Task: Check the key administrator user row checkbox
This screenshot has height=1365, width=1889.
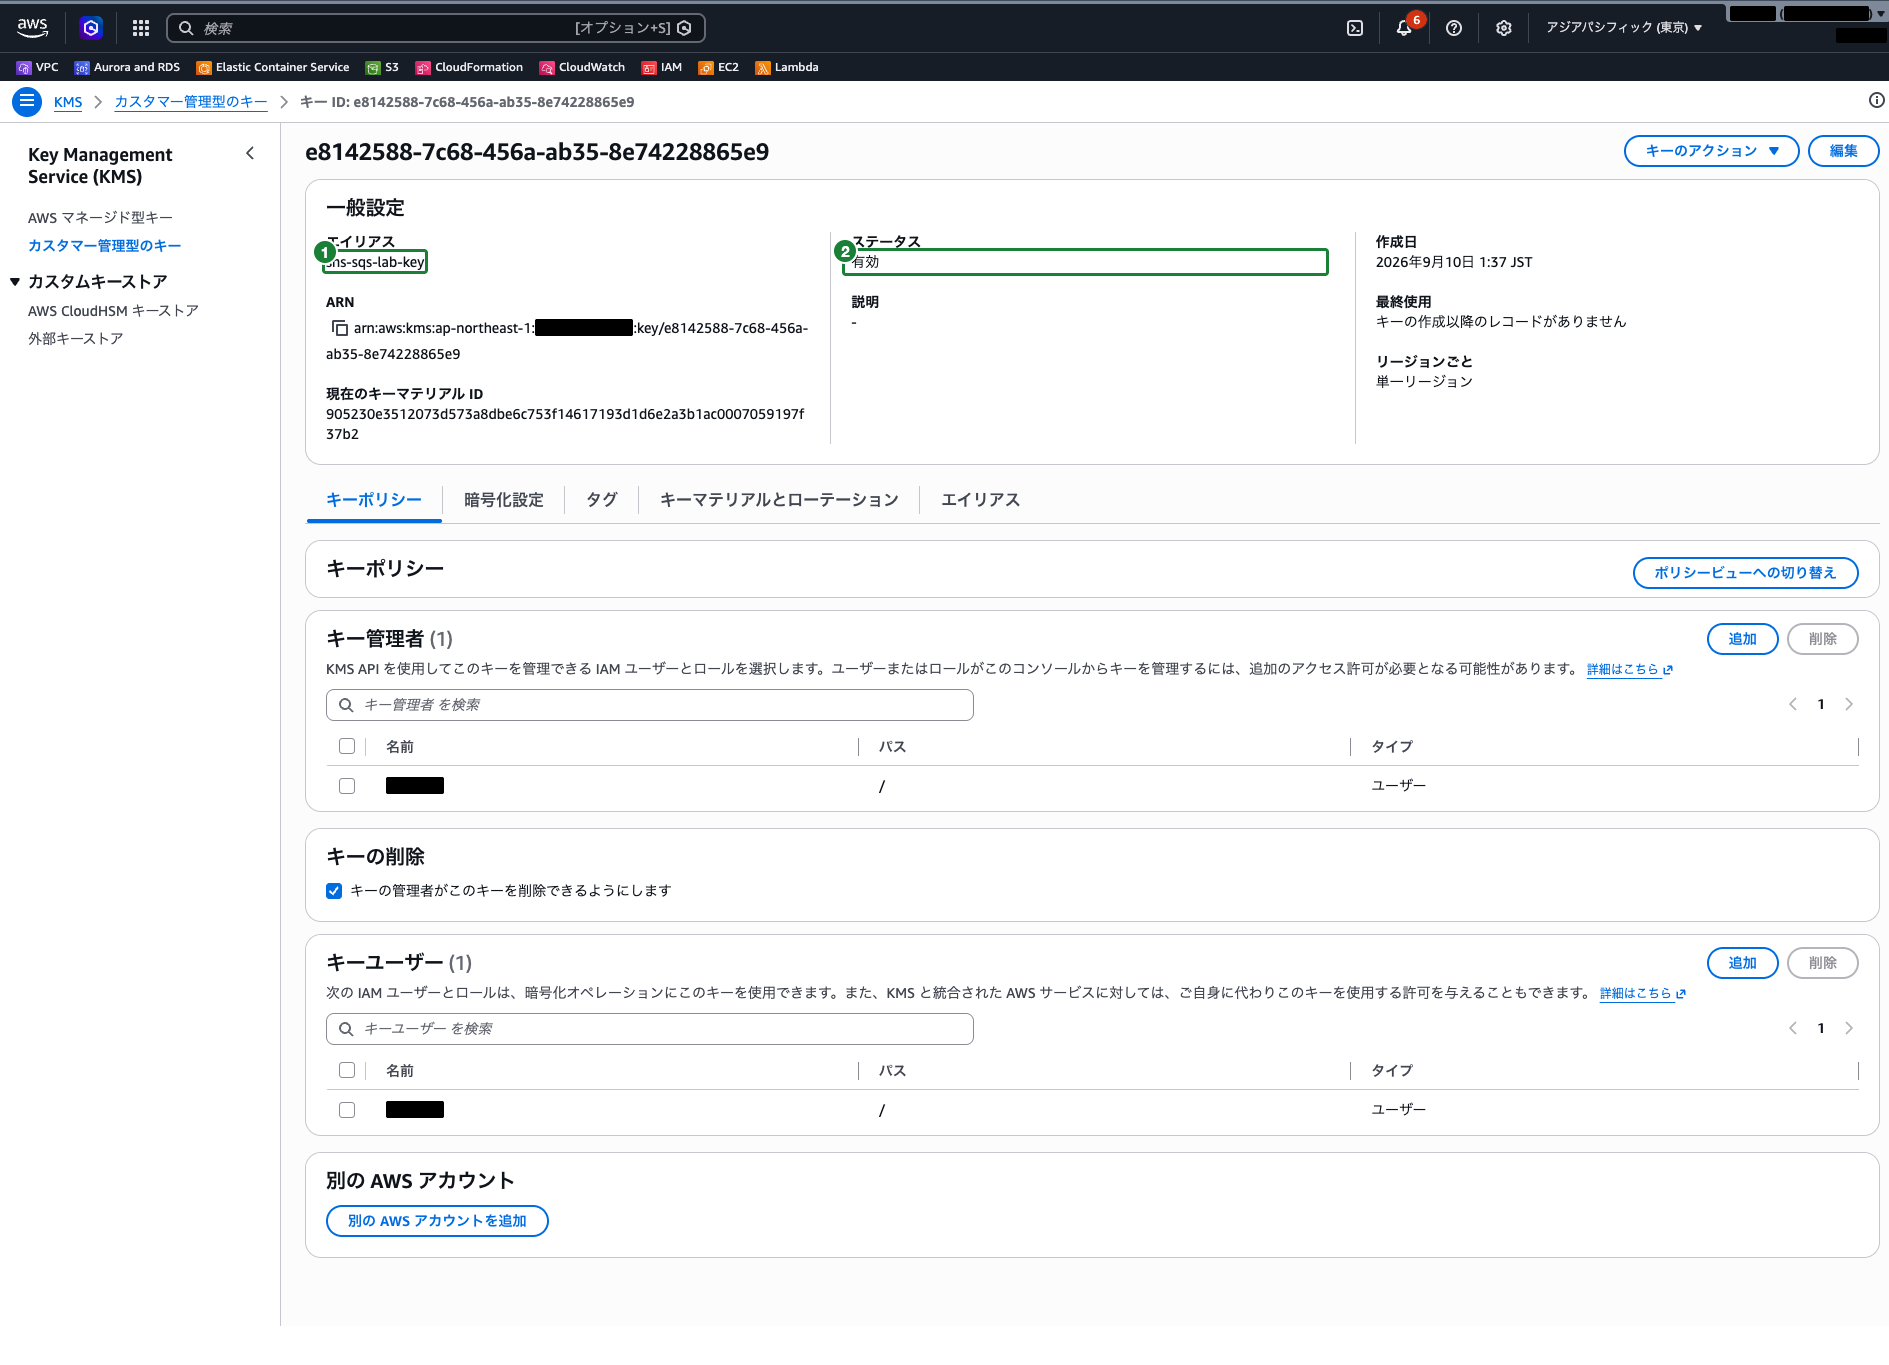Action: point(347,786)
